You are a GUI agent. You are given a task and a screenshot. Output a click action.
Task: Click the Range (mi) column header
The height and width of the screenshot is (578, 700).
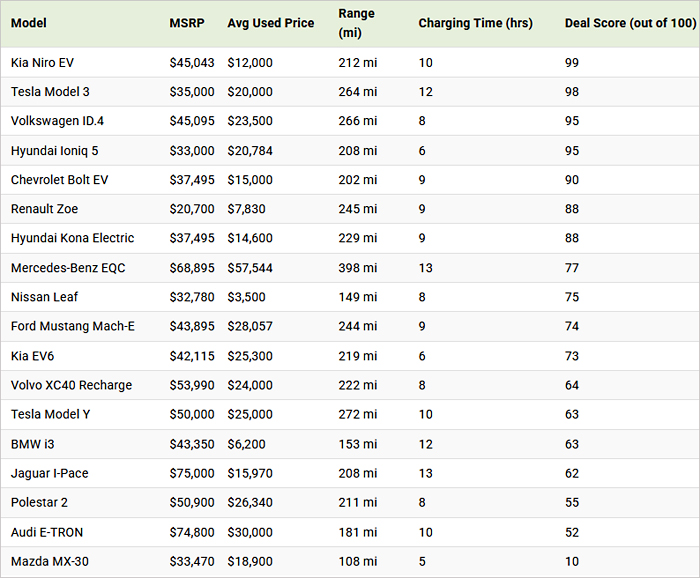click(357, 23)
